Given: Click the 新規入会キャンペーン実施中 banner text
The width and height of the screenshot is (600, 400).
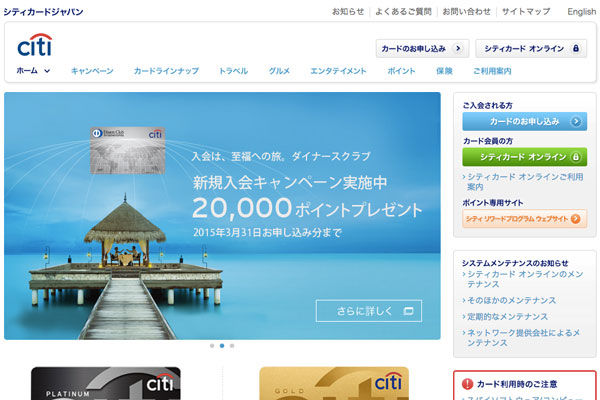Looking at the screenshot, I should pos(290,183).
